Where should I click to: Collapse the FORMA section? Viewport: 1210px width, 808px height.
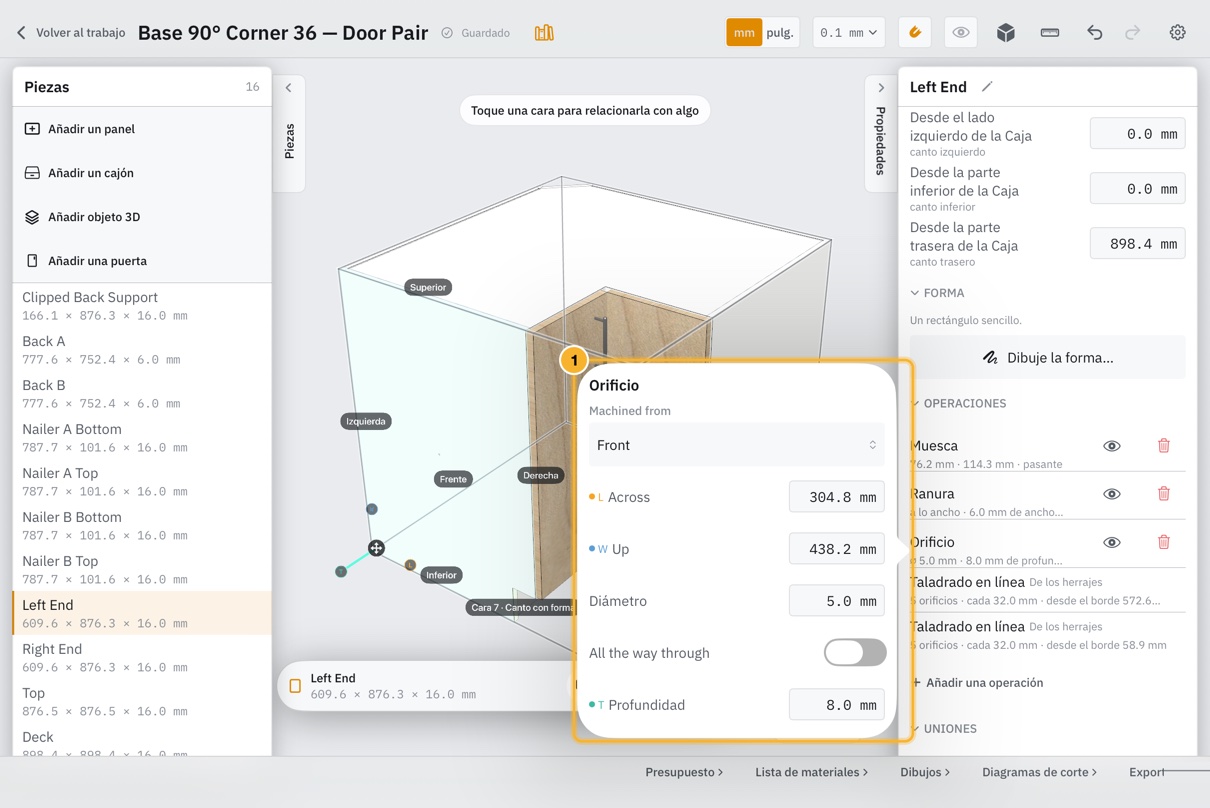937,293
